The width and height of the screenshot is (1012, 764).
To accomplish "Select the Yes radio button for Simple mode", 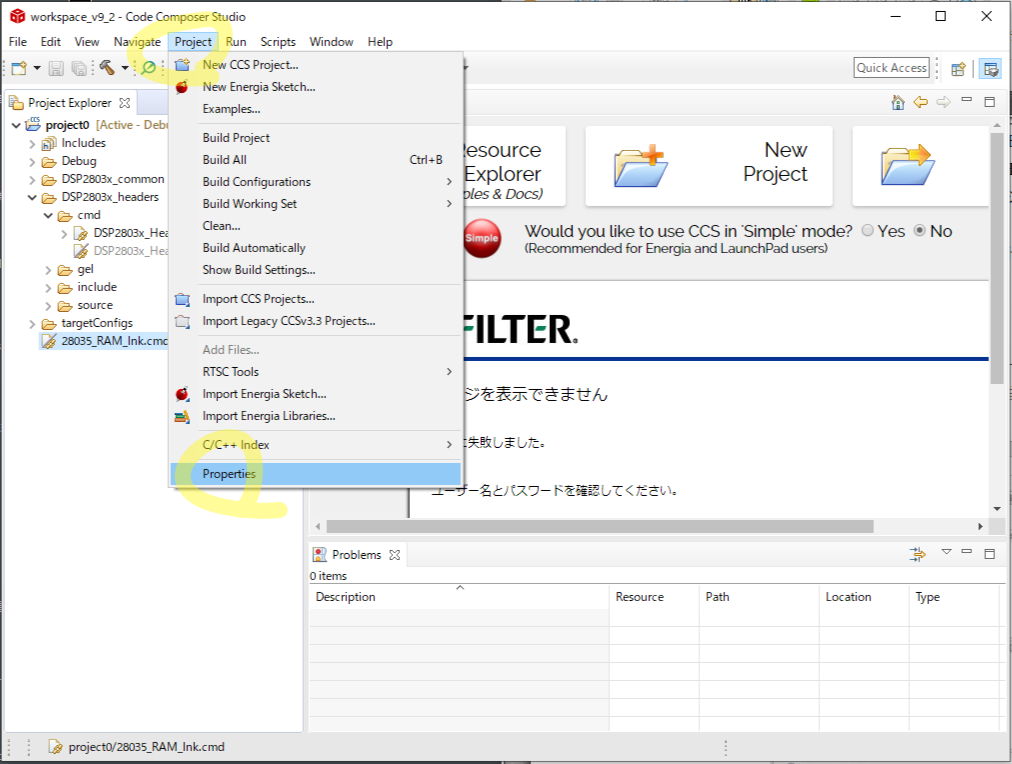I will 867,231.
